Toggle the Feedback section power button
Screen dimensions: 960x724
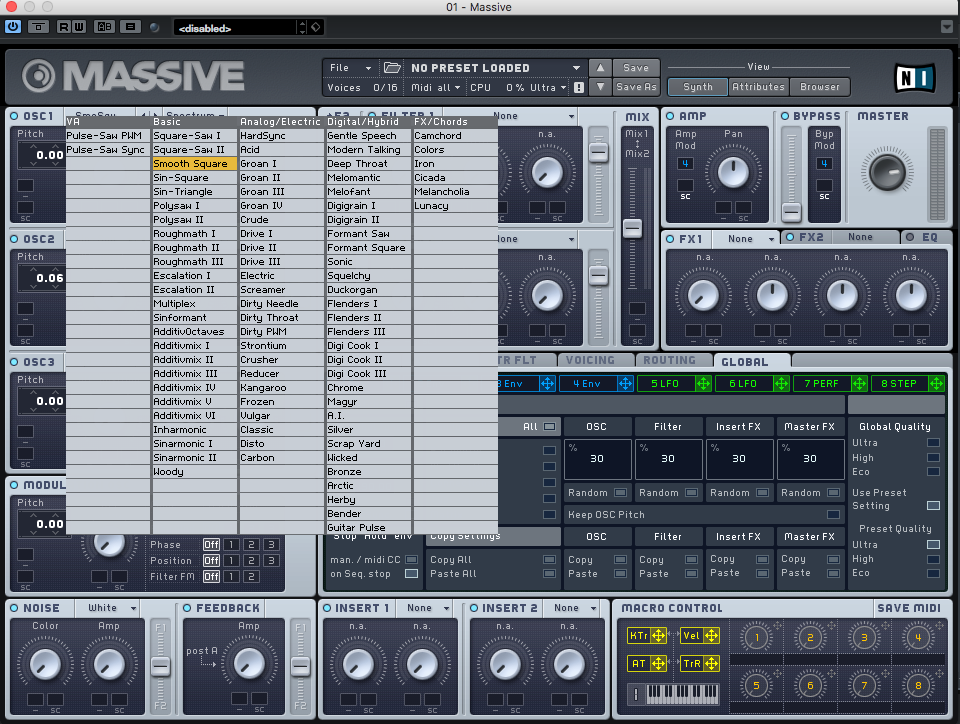pos(187,608)
